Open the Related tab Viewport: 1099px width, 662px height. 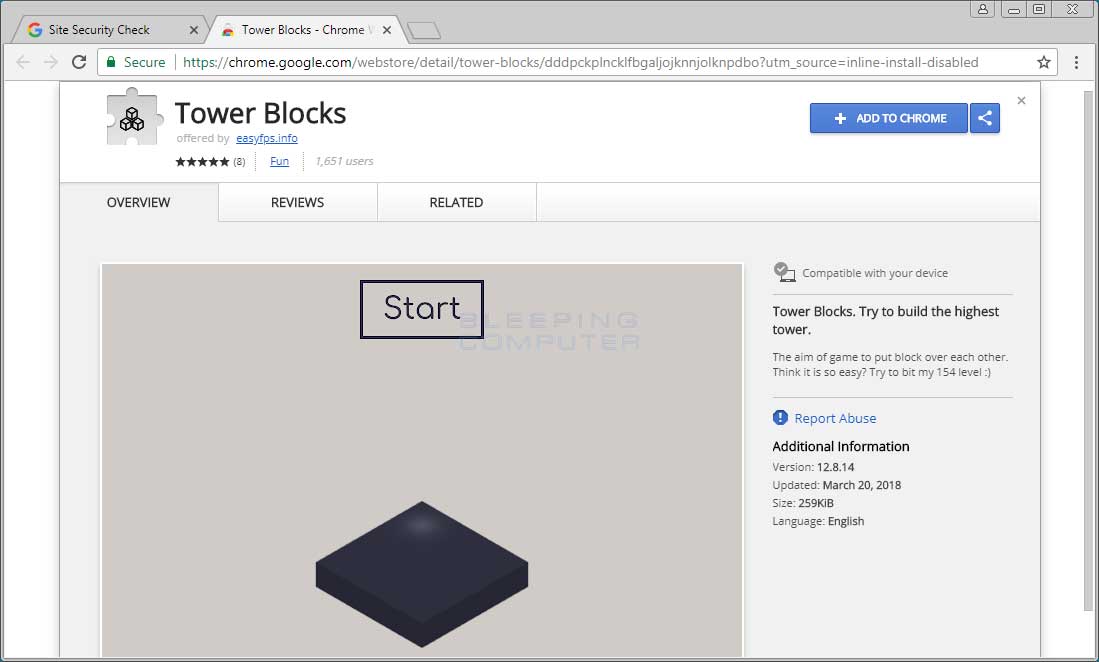tap(456, 202)
